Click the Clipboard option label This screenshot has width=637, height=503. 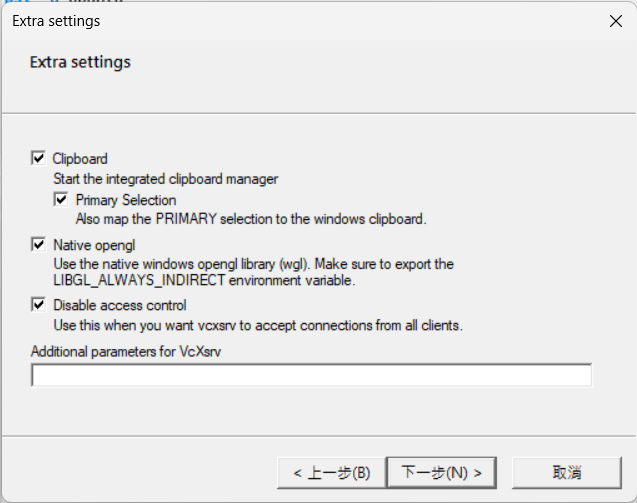coord(80,158)
